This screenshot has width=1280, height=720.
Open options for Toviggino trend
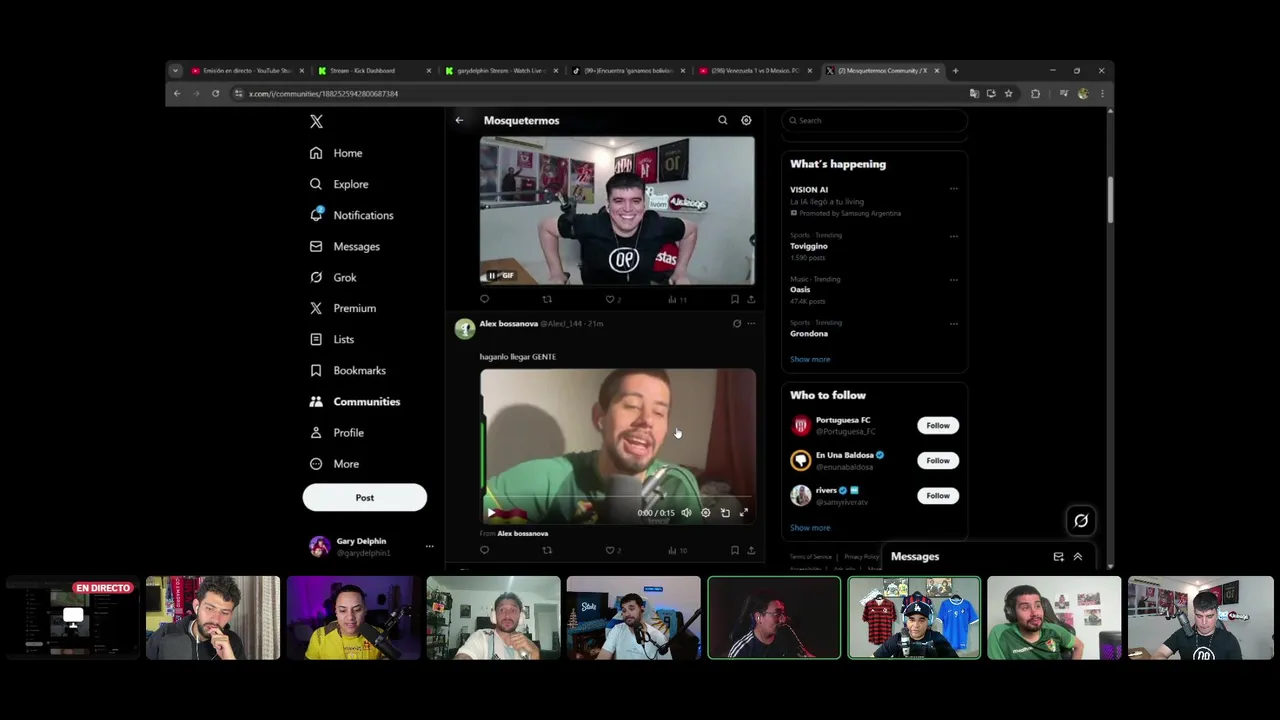954,237
